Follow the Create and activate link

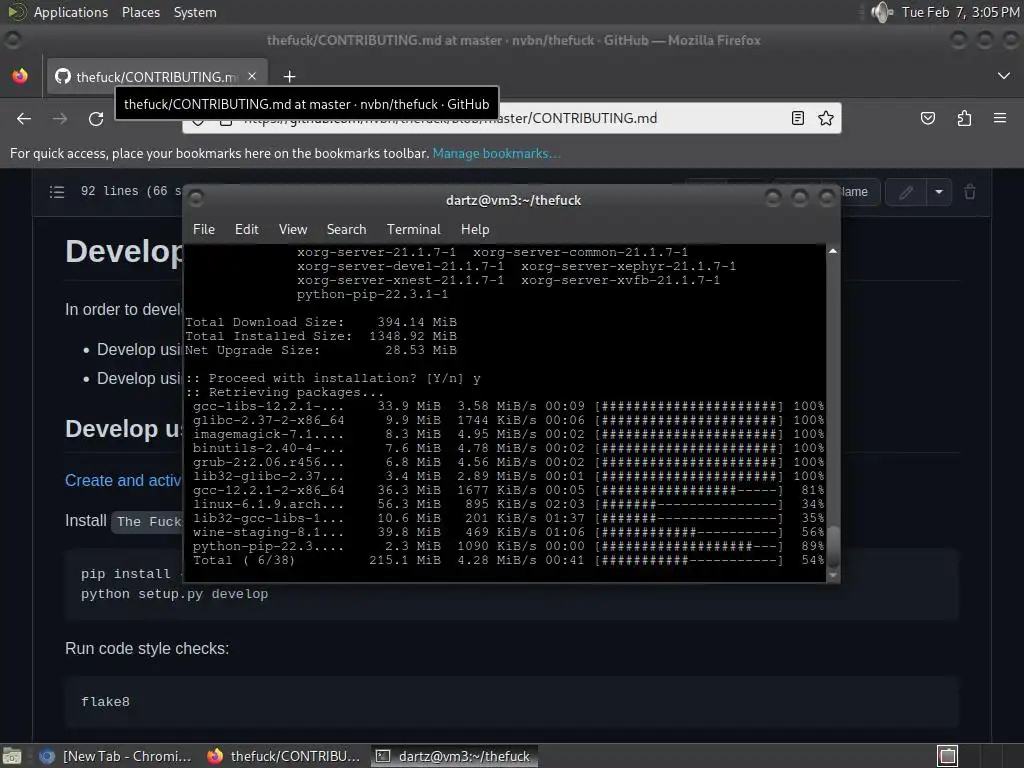[x=123, y=481]
